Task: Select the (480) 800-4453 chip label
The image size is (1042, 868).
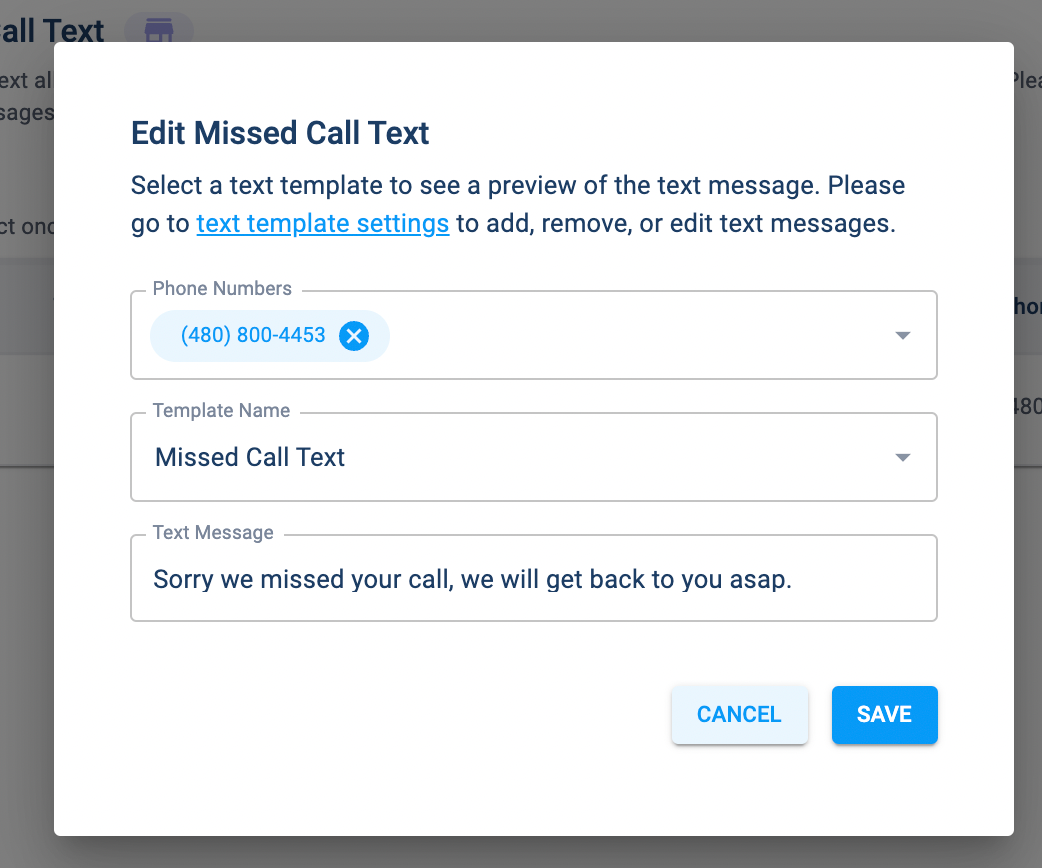Action: (253, 336)
